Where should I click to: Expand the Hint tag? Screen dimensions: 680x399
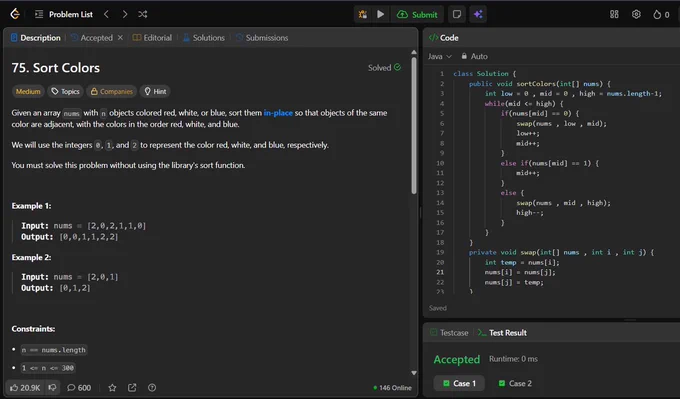pos(155,92)
